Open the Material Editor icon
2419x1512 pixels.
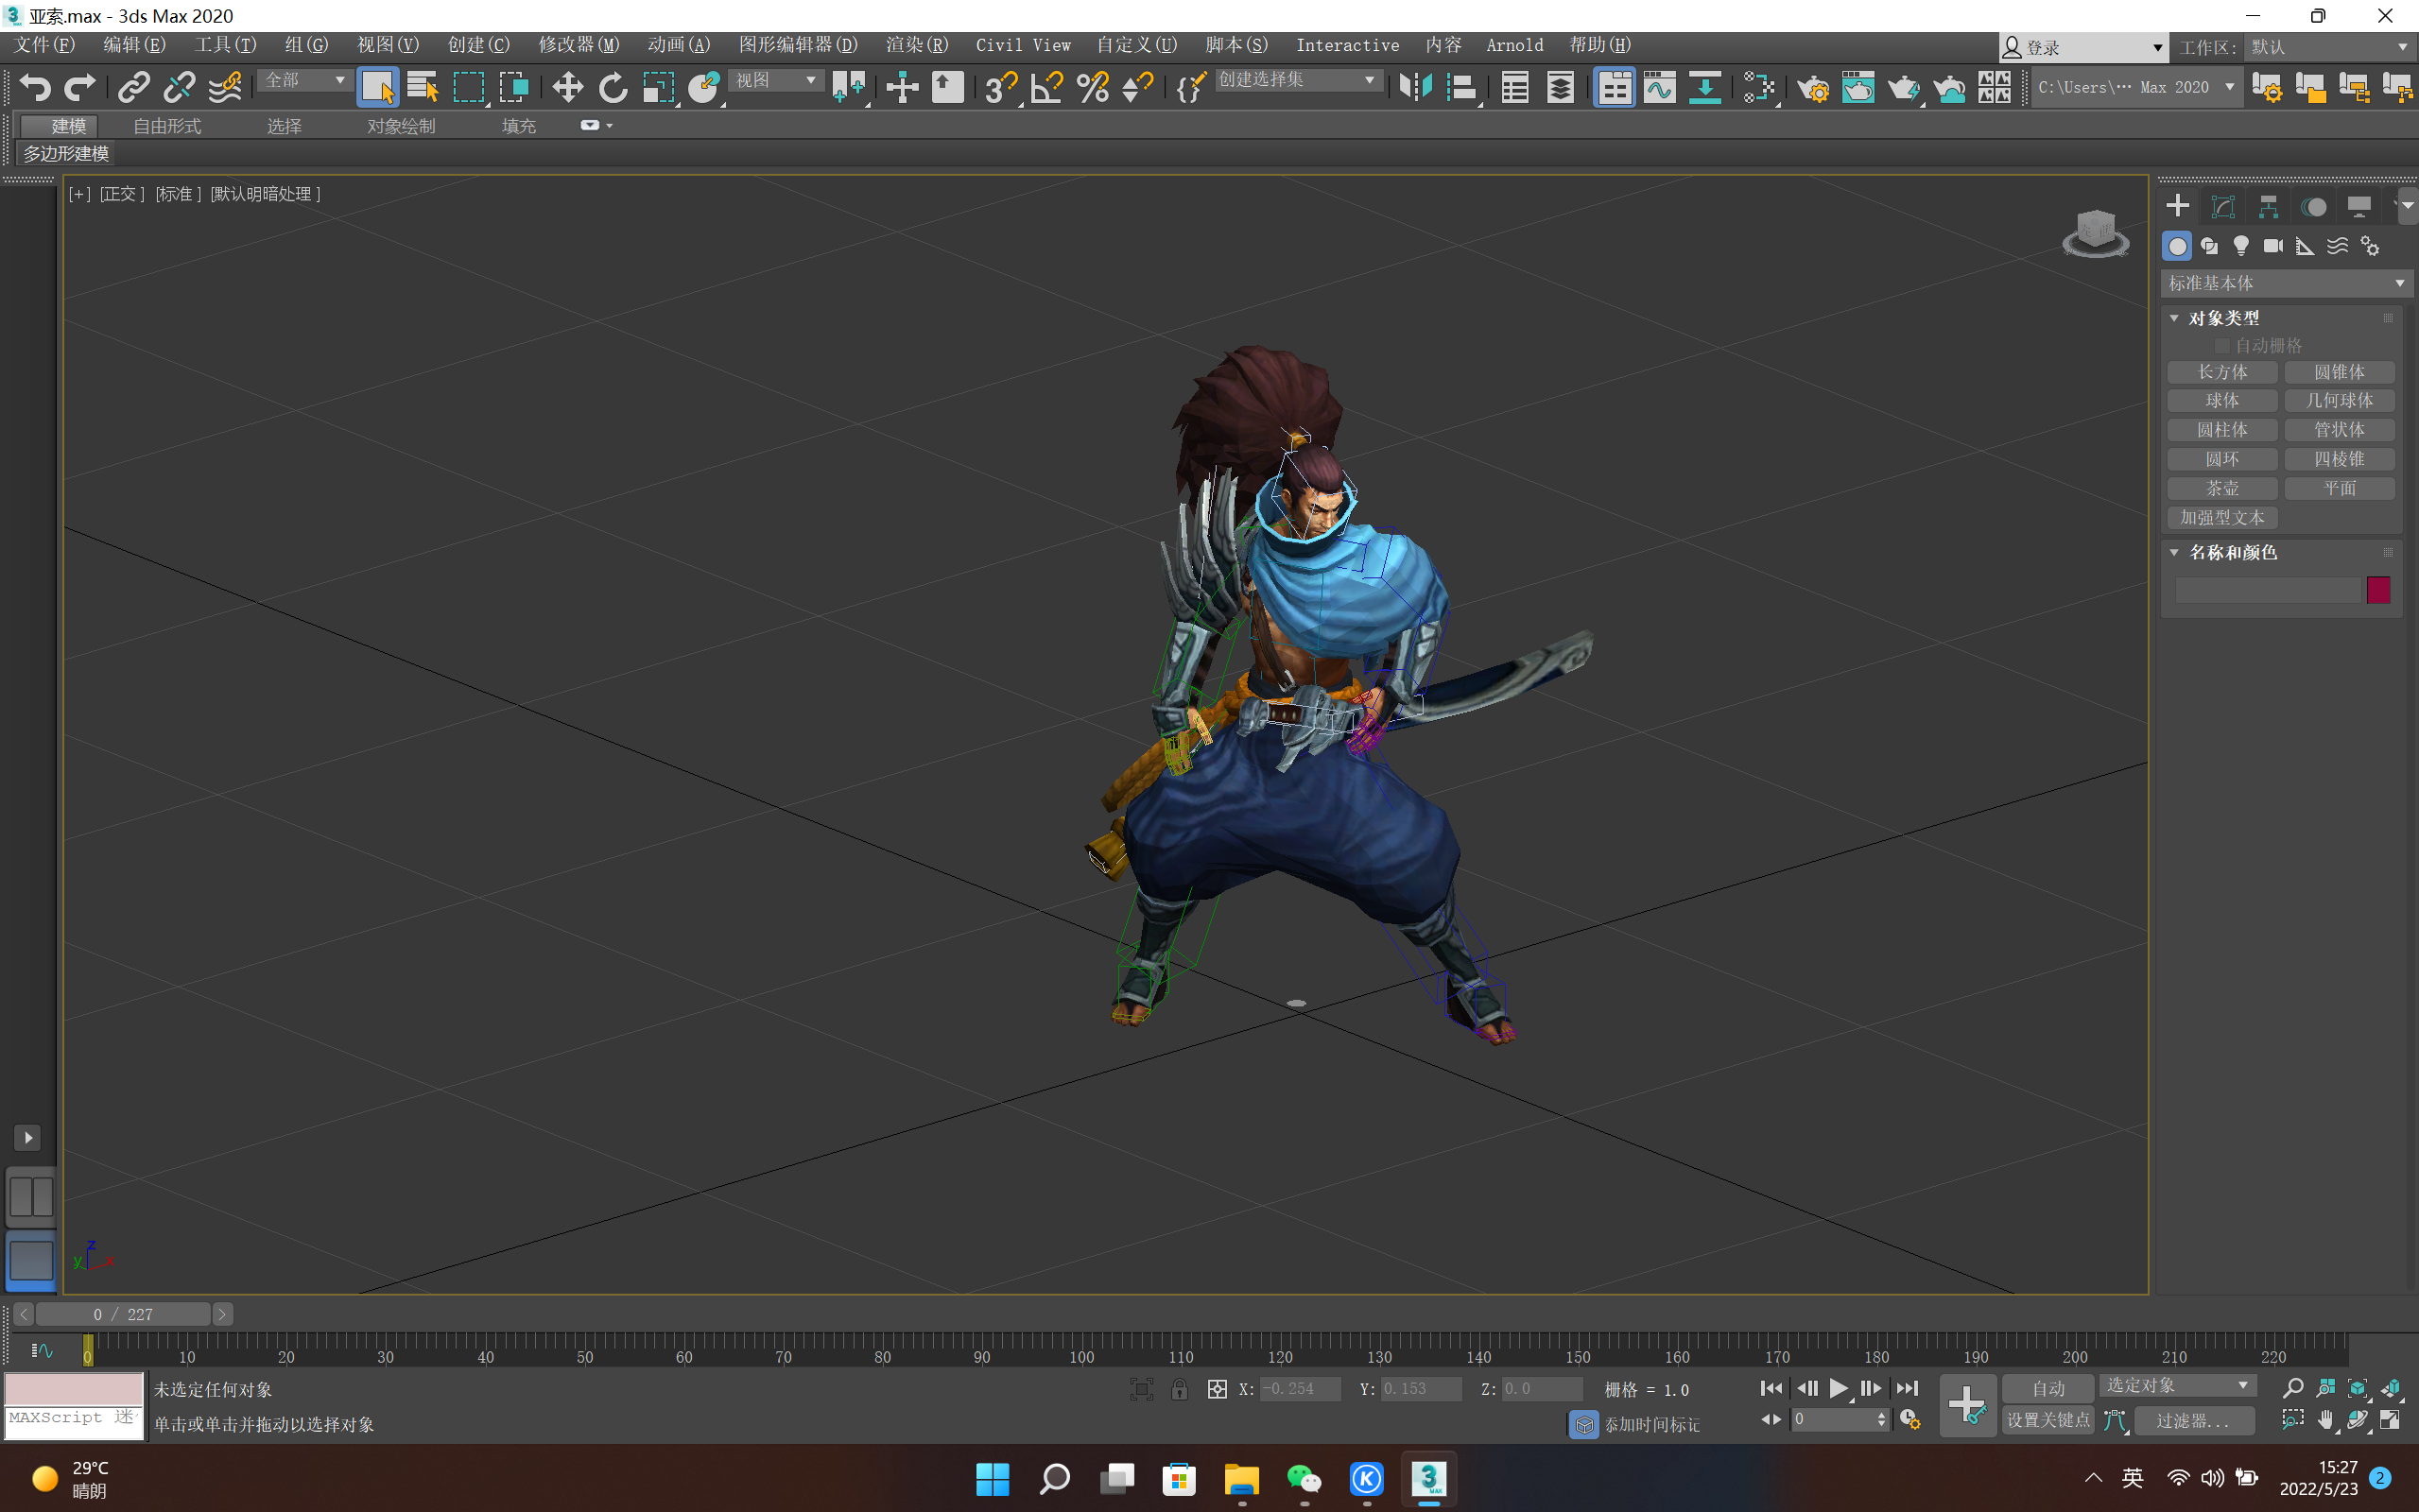1759,88
